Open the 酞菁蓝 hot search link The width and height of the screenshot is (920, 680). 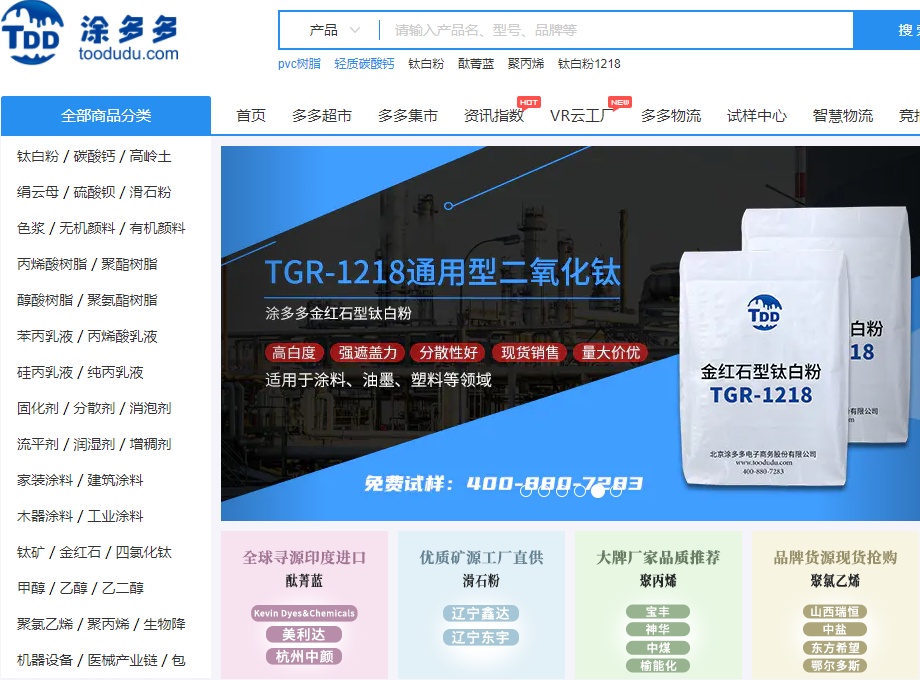476,63
